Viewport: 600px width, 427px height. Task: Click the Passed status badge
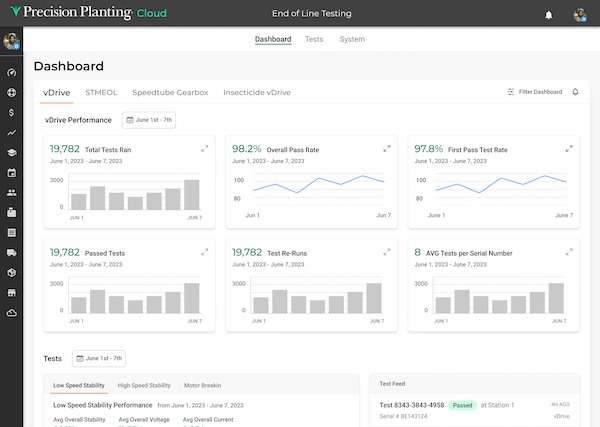click(462, 405)
